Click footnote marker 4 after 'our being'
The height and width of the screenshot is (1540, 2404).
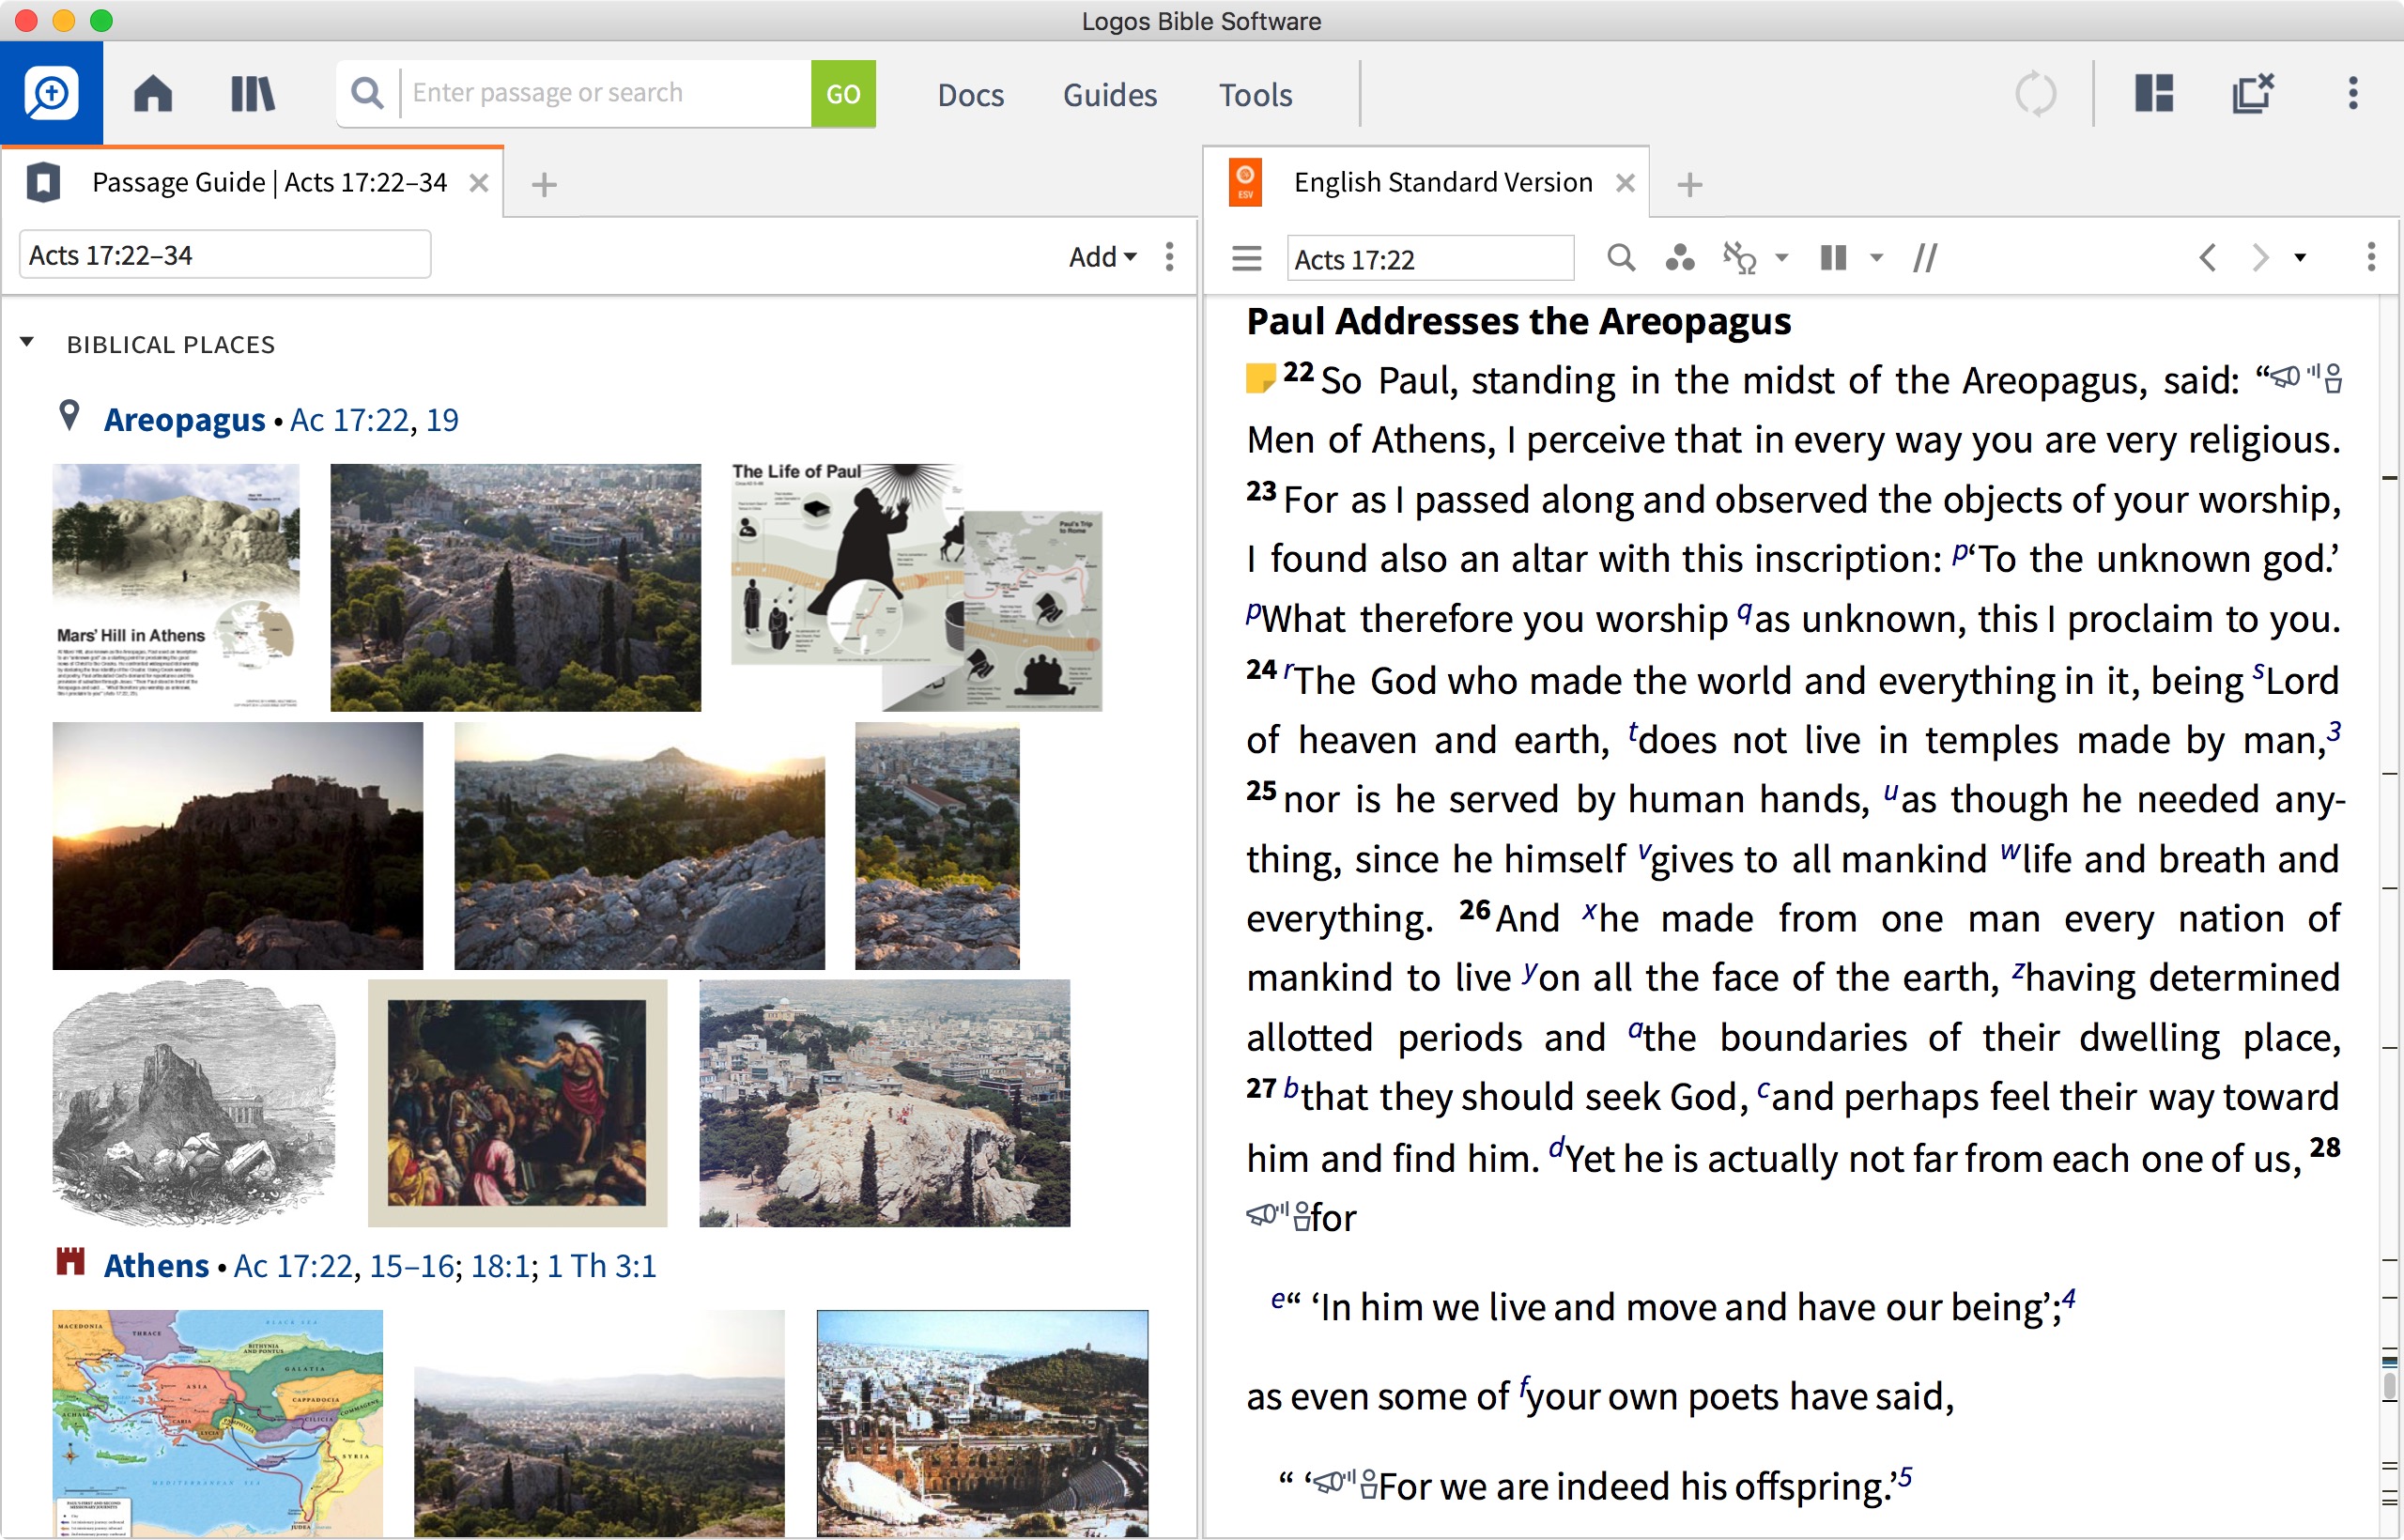pyautogui.click(x=2068, y=1298)
